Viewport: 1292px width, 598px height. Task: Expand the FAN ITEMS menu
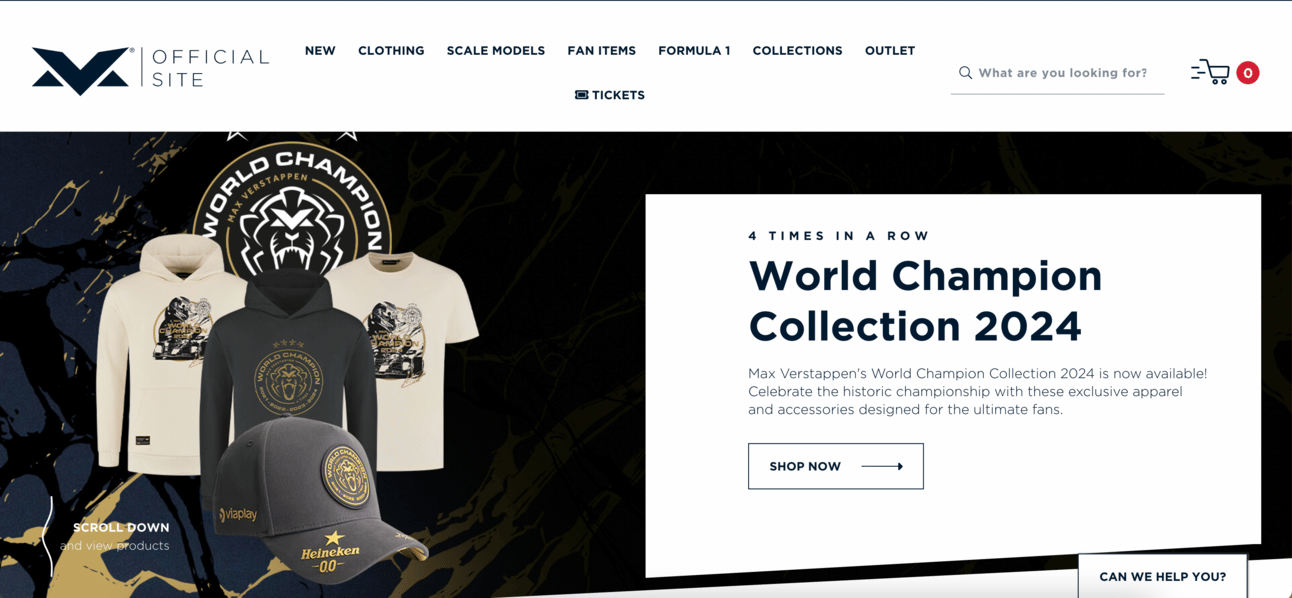click(x=601, y=51)
